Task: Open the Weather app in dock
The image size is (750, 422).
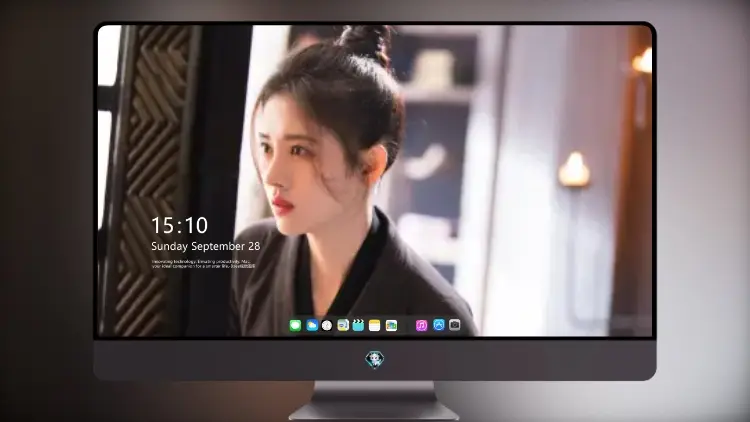Action: pos(311,325)
